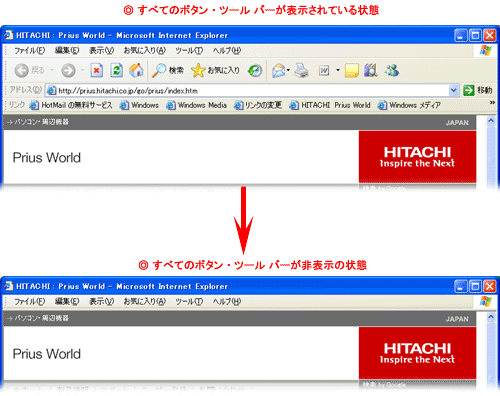The width and height of the screenshot is (500, 396).
Task: Click the Stop (red X) toolbar icon
Action: click(x=97, y=70)
